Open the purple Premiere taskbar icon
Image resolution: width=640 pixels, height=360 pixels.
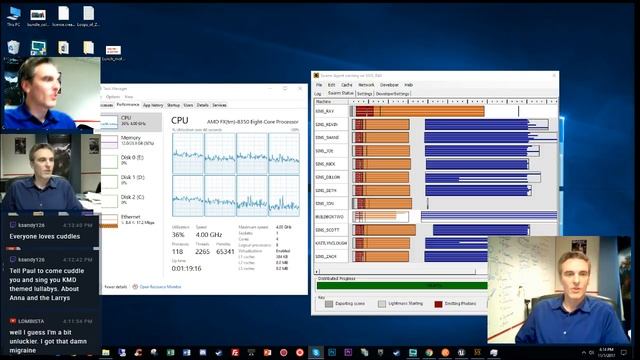(348, 352)
